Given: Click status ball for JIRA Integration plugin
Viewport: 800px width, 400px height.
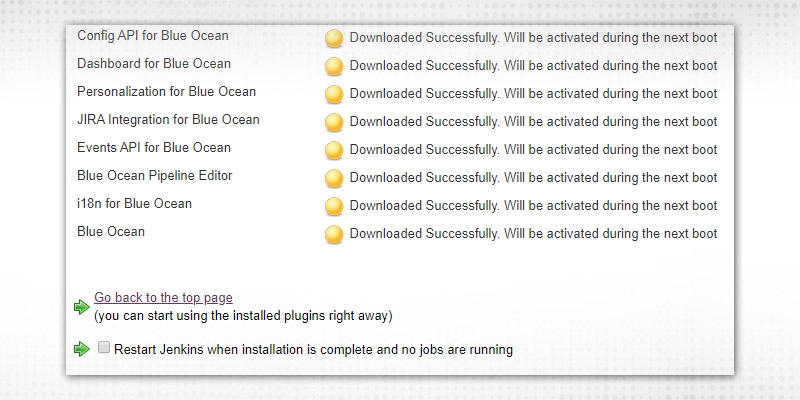Looking at the screenshot, I should click(x=334, y=123).
